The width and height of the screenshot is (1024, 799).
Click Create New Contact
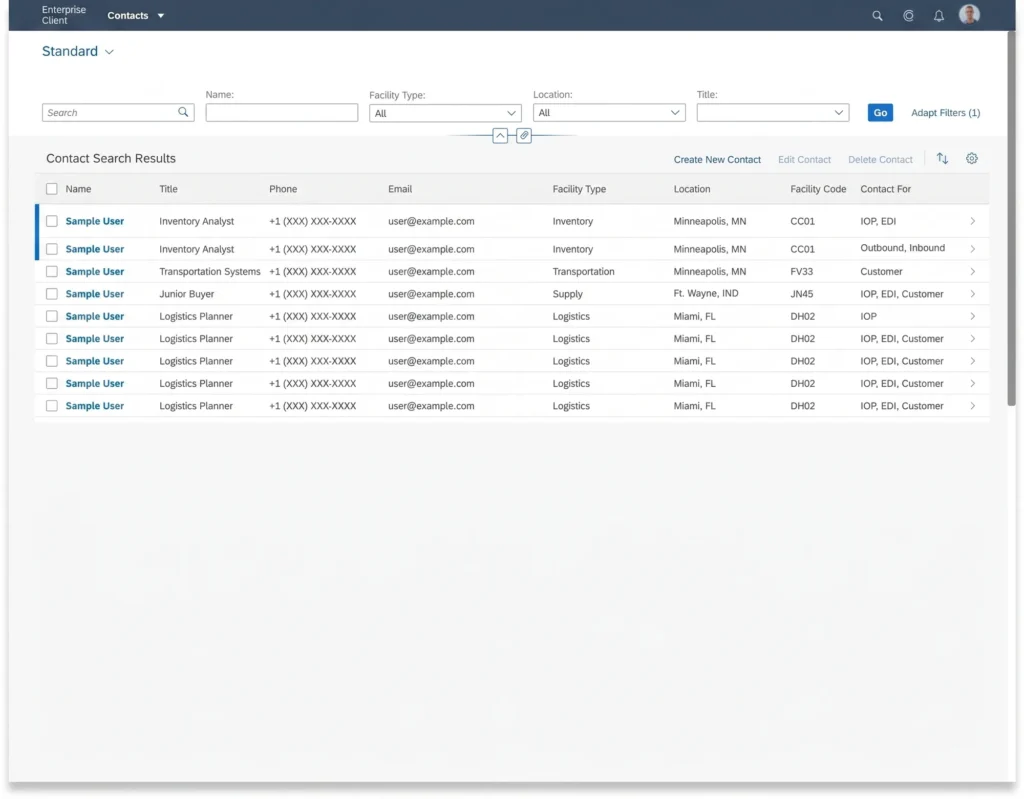tap(717, 159)
